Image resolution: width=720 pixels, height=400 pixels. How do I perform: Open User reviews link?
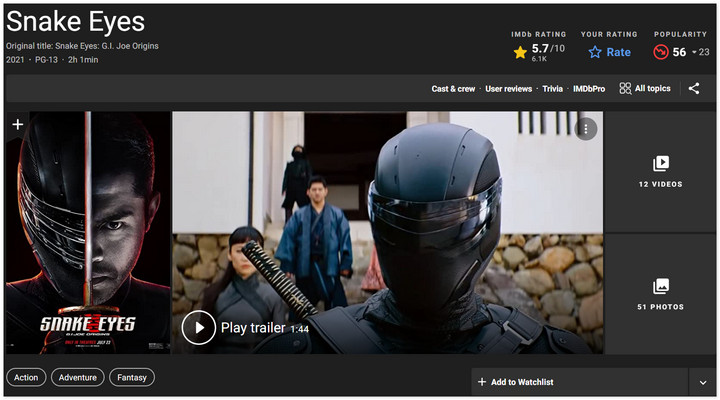click(x=508, y=89)
